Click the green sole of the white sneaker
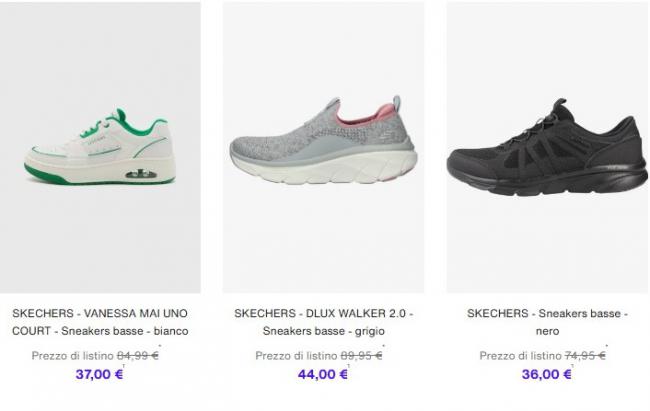Screen dimensions: 650x411 point(46,175)
